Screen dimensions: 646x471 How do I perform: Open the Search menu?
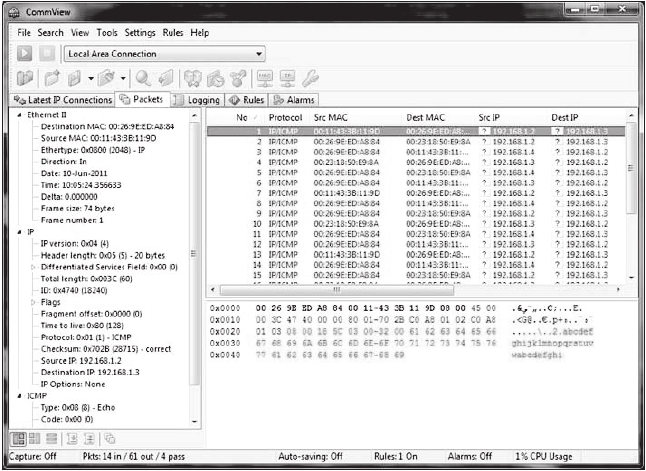click(51, 33)
